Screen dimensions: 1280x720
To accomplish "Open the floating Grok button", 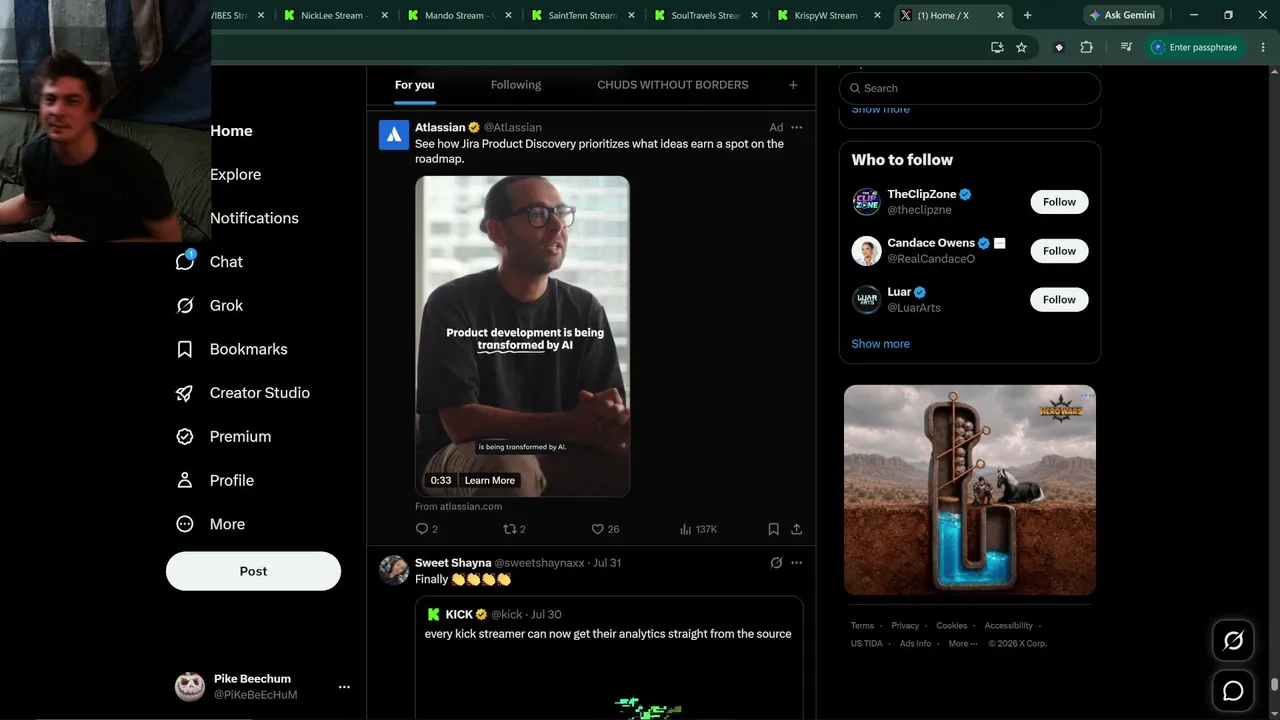I will coord(1233,641).
